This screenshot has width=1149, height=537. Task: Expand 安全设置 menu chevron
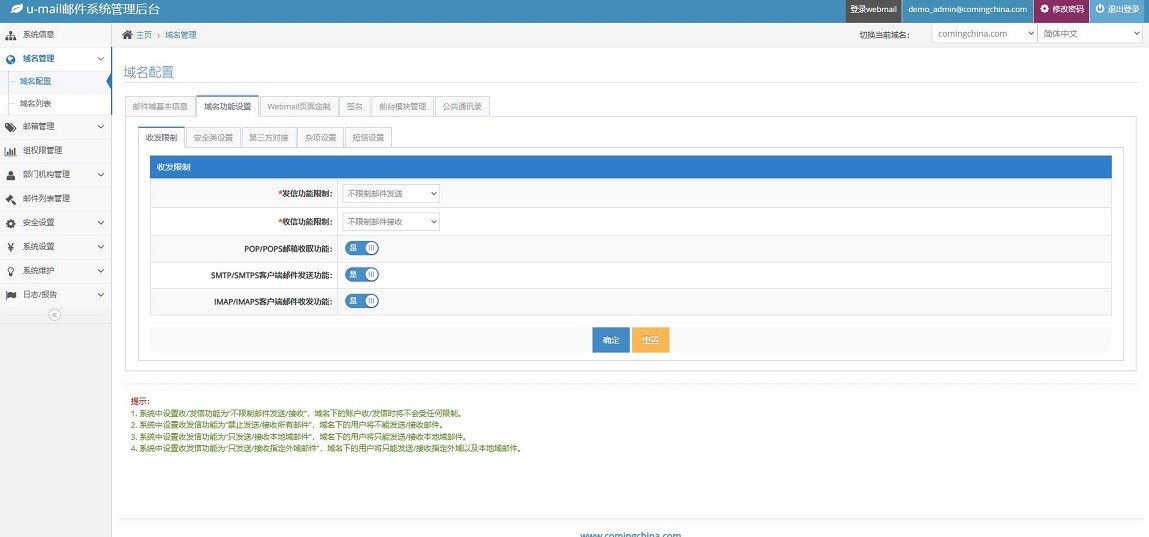pos(100,223)
